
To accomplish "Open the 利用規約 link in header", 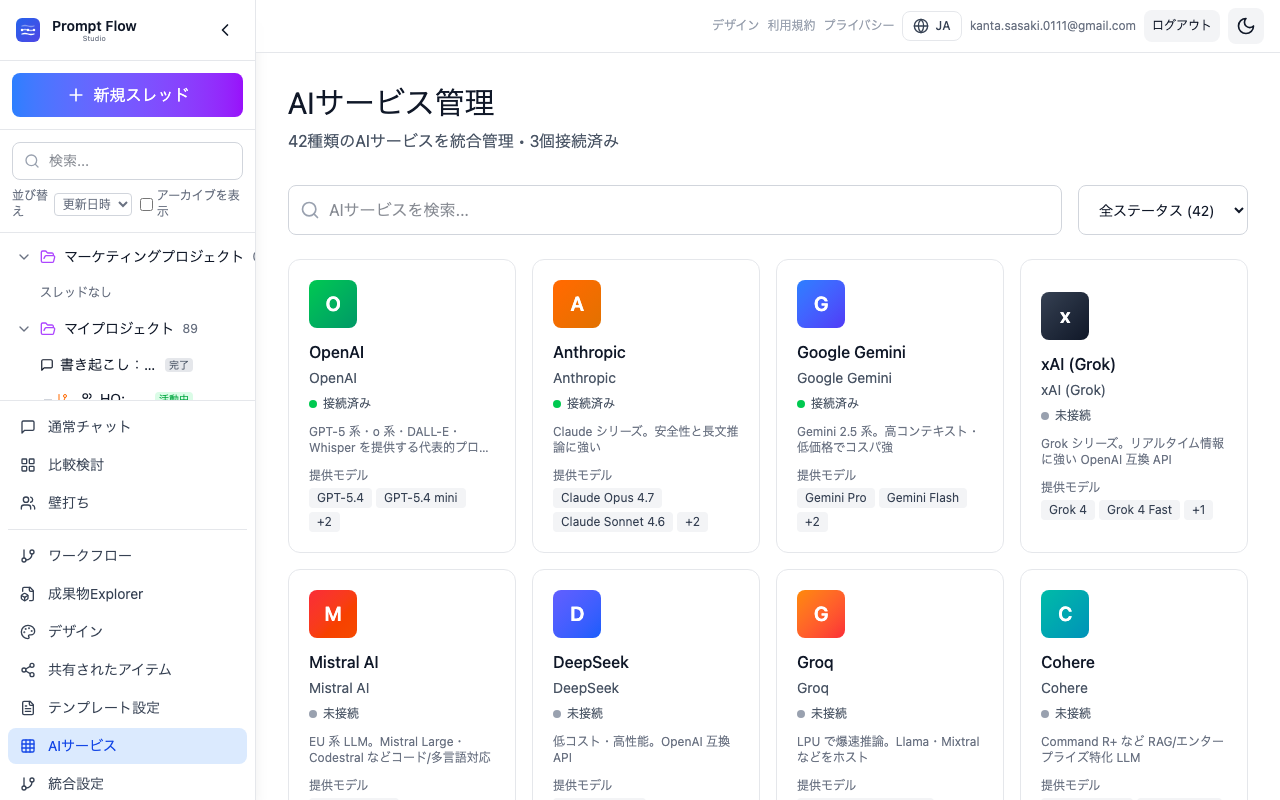I will click(791, 26).
